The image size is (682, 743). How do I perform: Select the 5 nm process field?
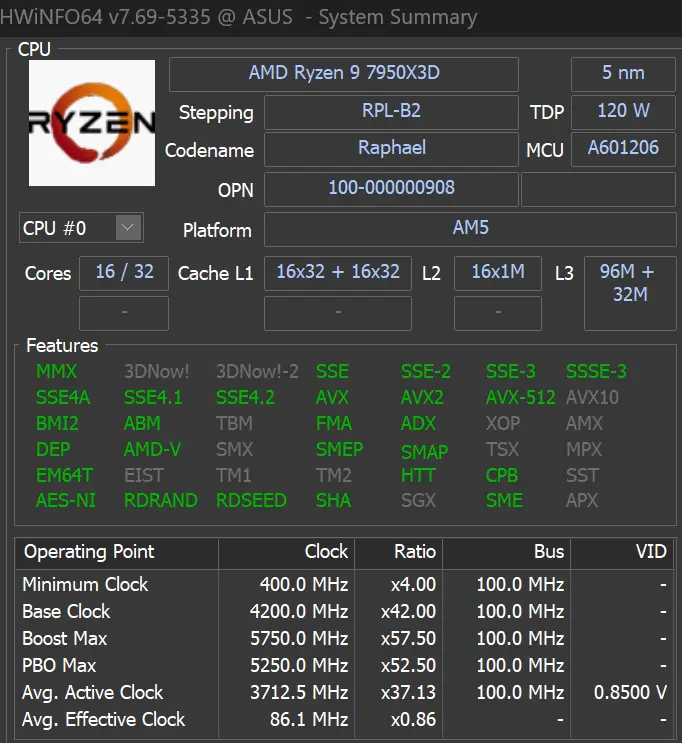click(623, 74)
